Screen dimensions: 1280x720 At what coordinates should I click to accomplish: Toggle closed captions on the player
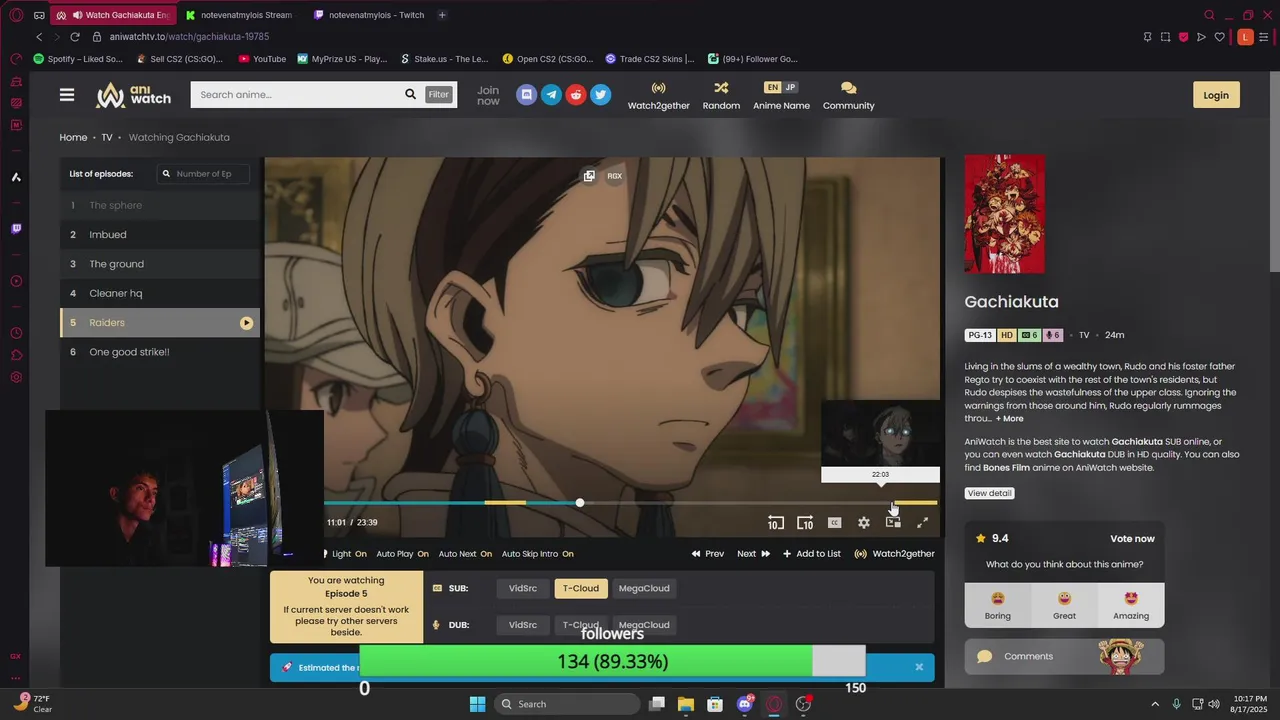(x=834, y=522)
